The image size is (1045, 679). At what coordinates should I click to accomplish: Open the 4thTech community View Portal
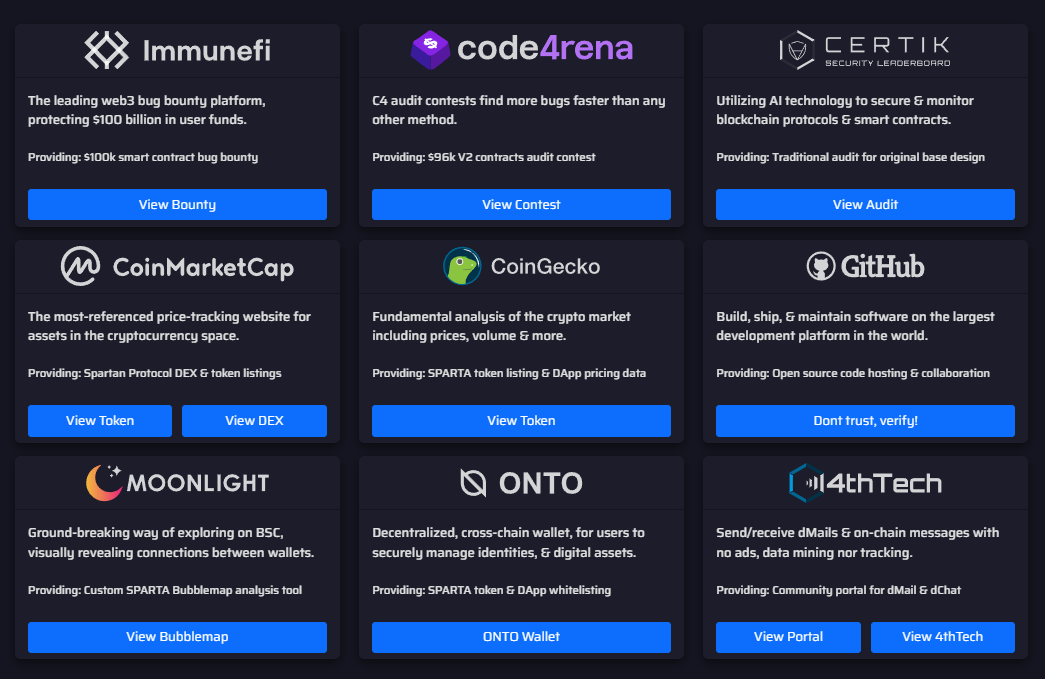[x=788, y=637]
